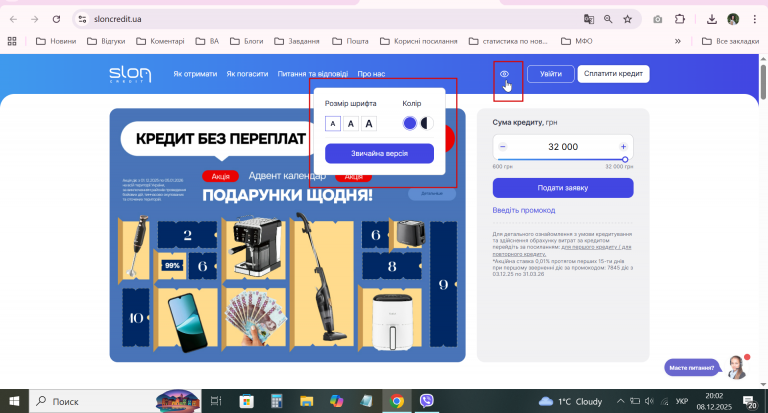Open the Введіть промокод link
This screenshot has width=768, height=413.
(524, 210)
